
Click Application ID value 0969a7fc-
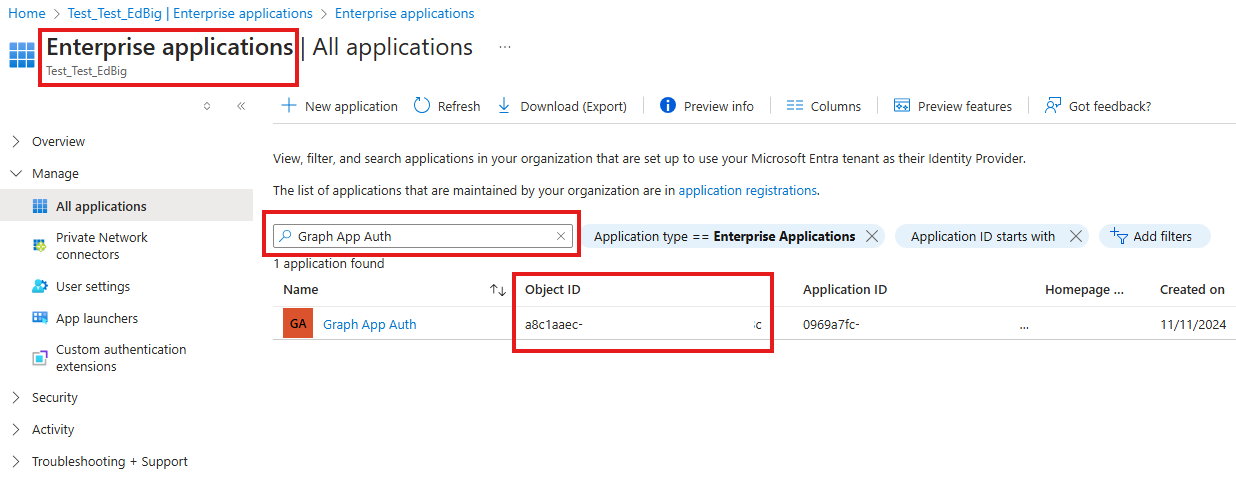tap(831, 324)
